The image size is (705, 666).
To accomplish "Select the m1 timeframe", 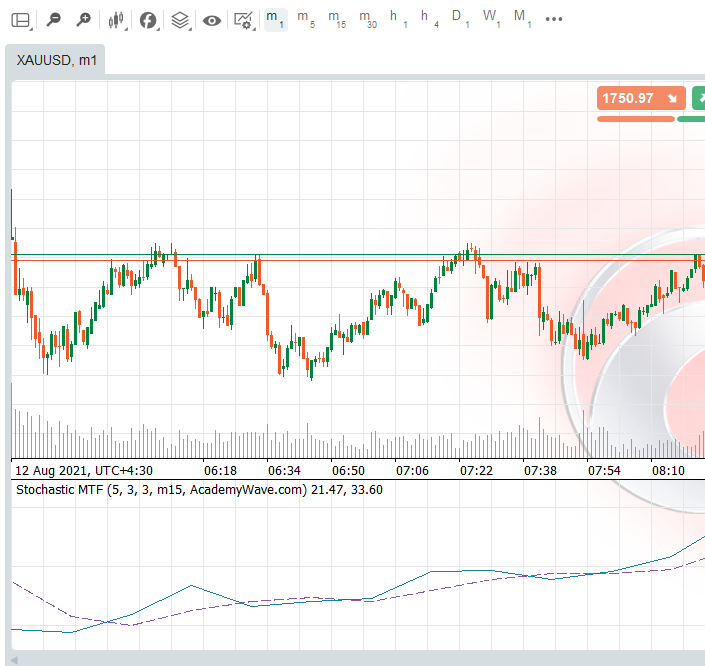I will 275,20.
